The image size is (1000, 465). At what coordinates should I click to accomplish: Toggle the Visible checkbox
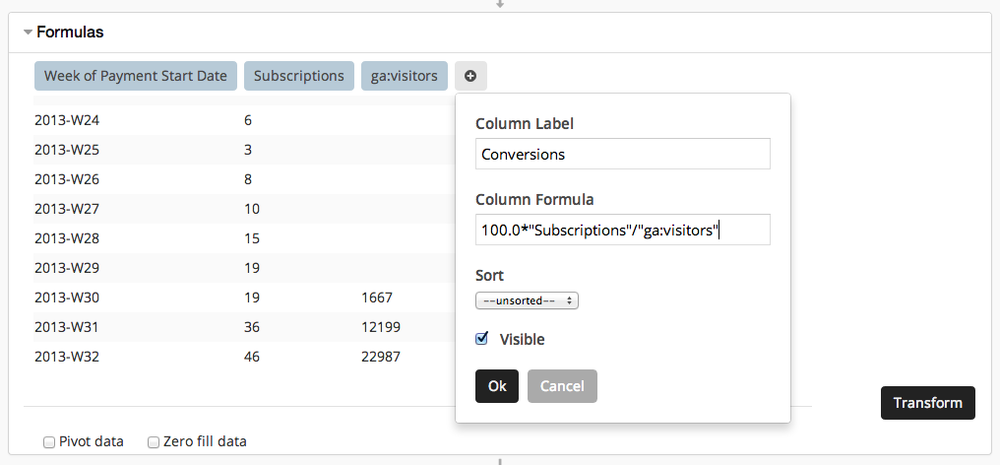click(482, 339)
